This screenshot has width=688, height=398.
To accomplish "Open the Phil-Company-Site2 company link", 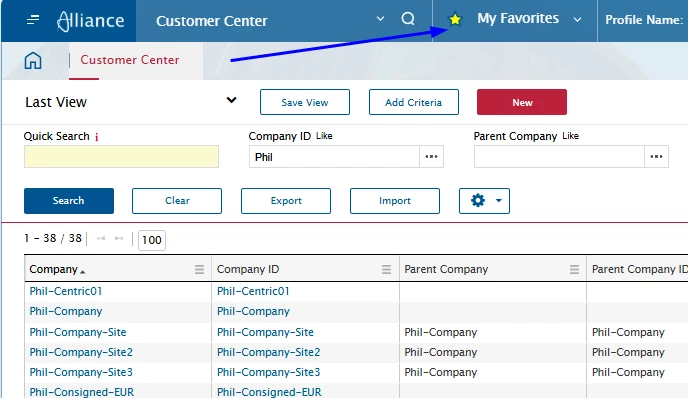I will (x=81, y=352).
